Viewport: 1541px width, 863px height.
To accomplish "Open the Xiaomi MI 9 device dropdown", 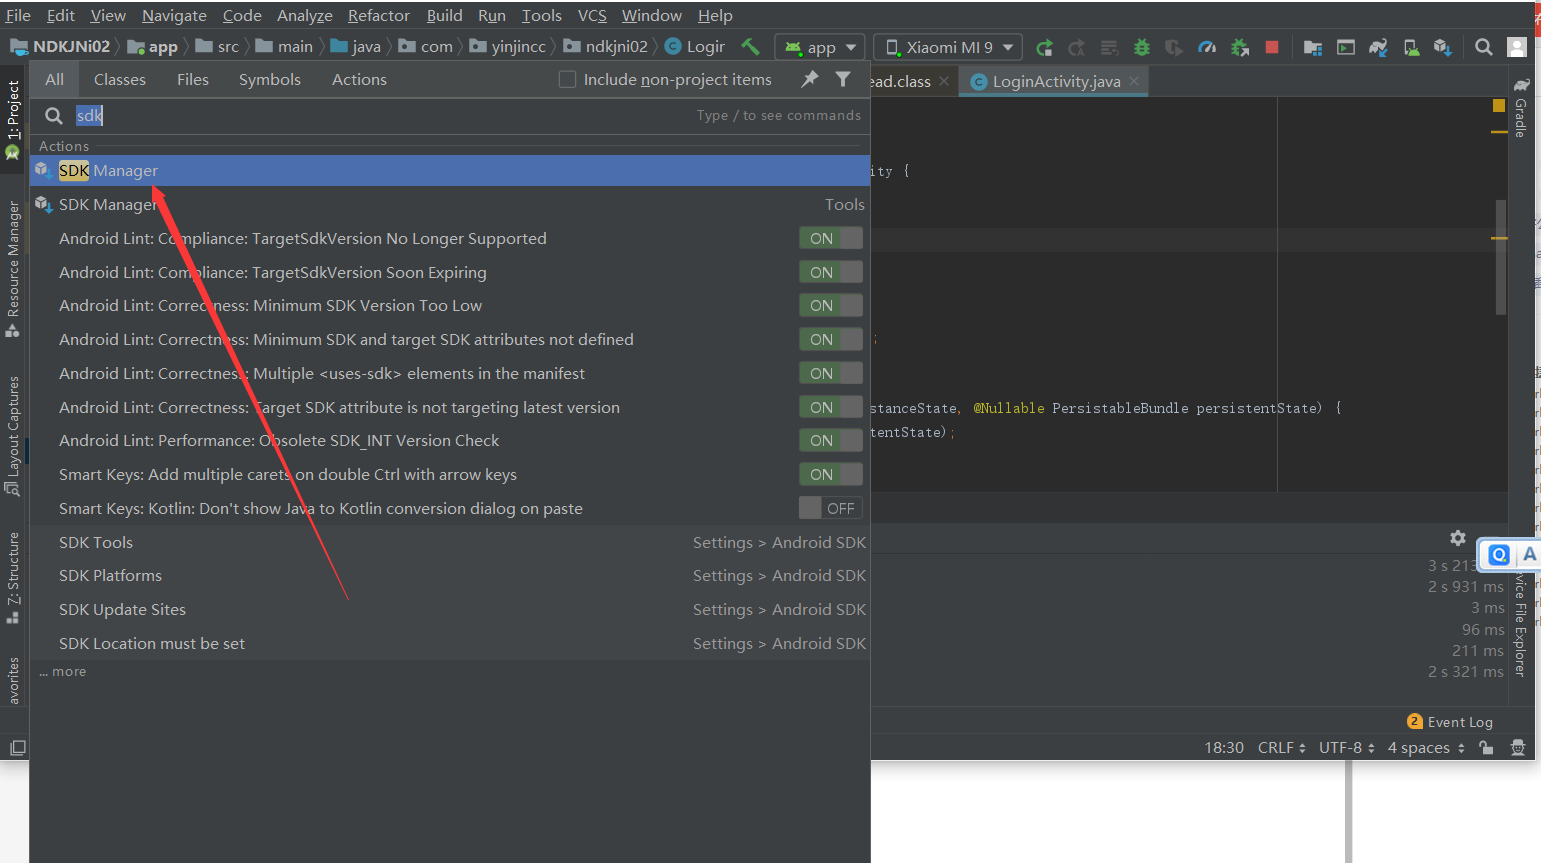I will (948, 47).
